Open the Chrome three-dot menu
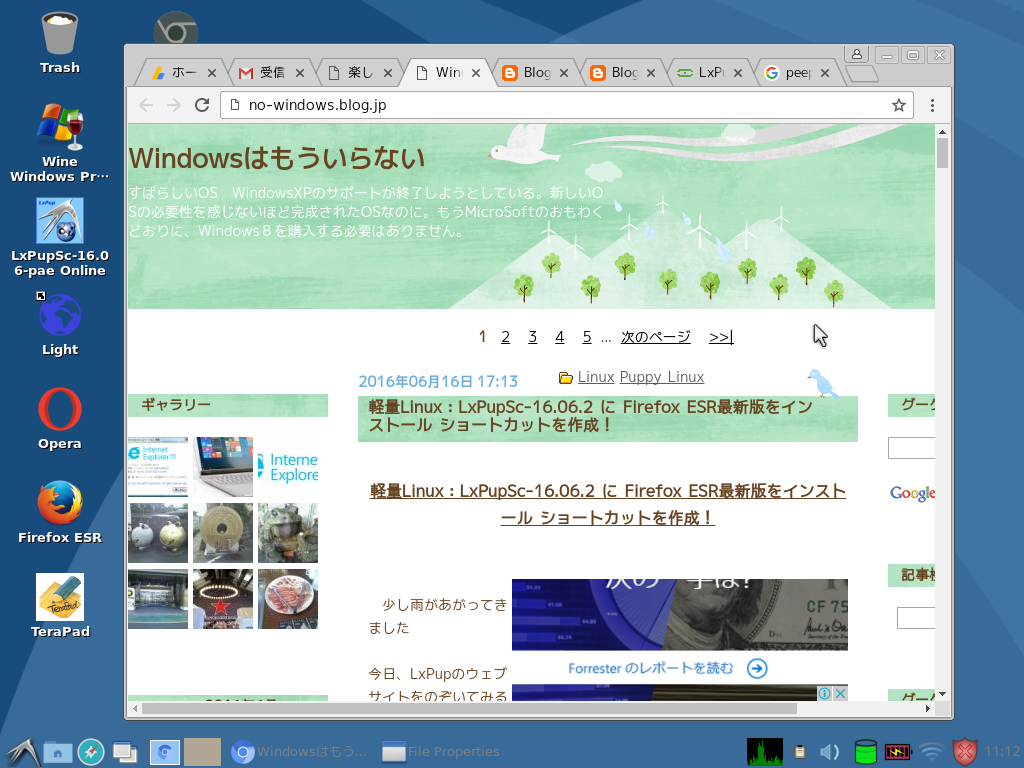1024x768 pixels. pos(932,104)
